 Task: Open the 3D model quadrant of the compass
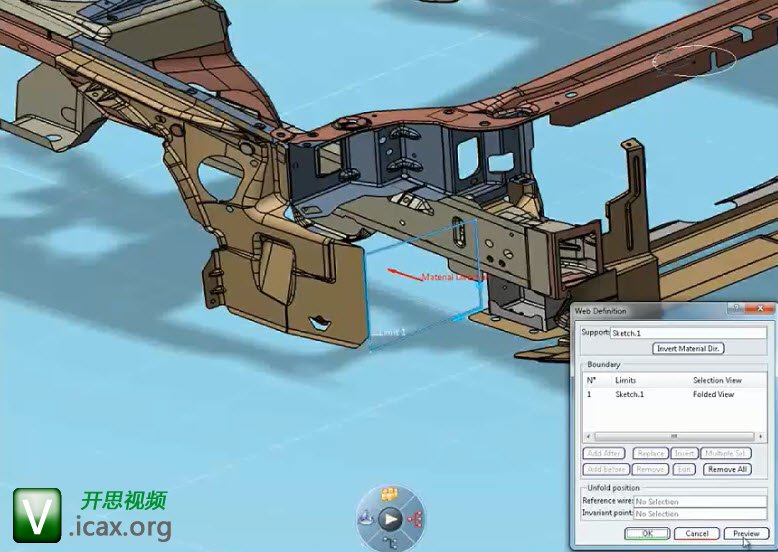[x=366, y=519]
